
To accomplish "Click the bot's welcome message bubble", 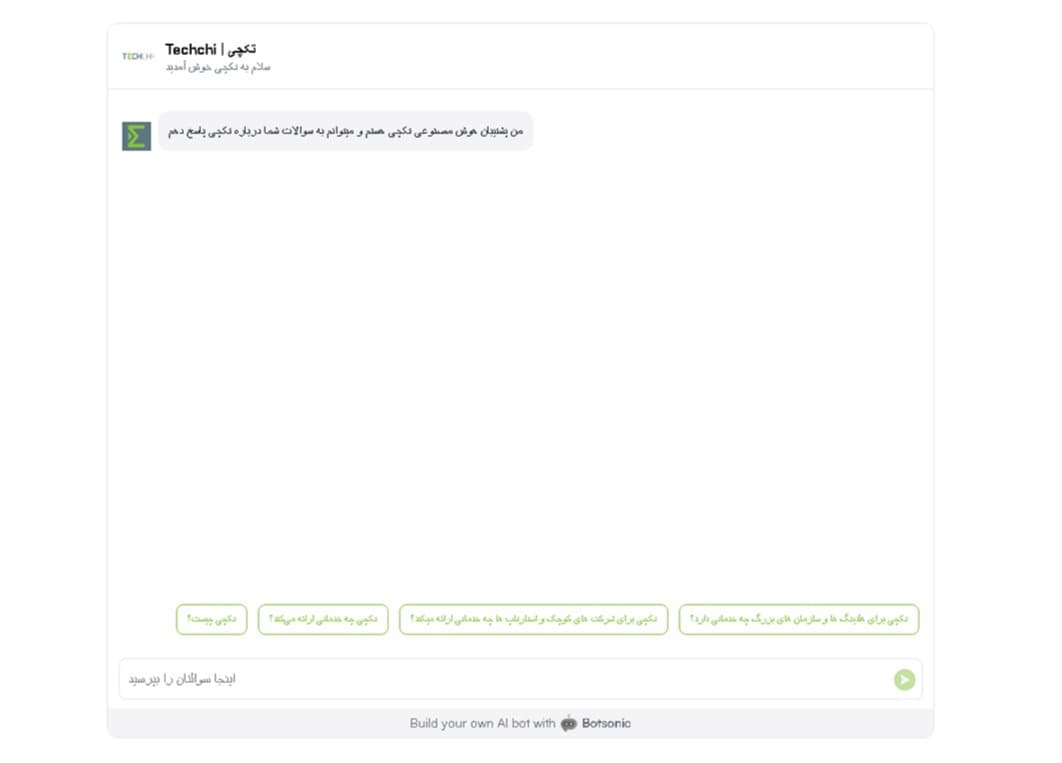I will pyautogui.click(x=345, y=131).
